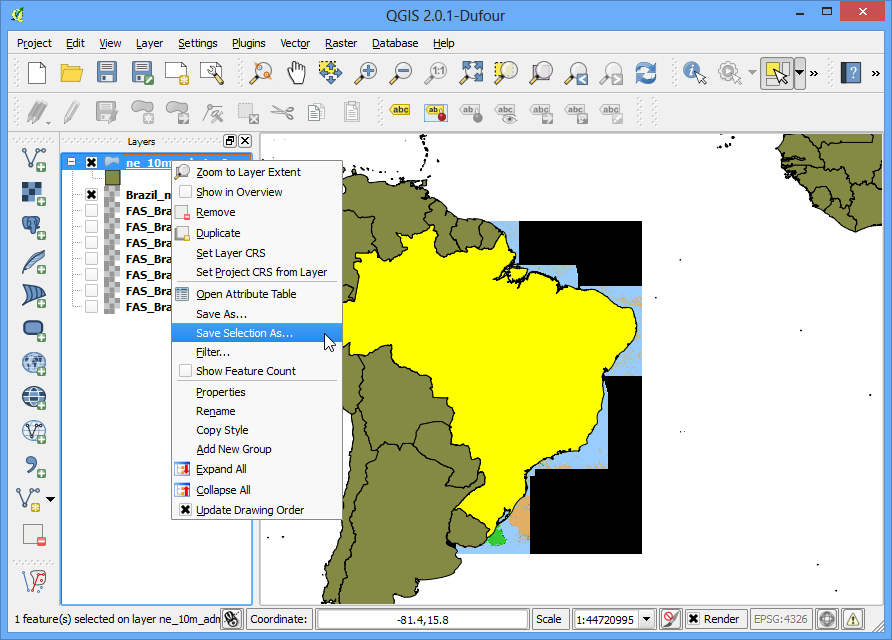This screenshot has height=640, width=892.
Task: Open the Run Feature Action dropdown arrow
Action: pos(752,73)
